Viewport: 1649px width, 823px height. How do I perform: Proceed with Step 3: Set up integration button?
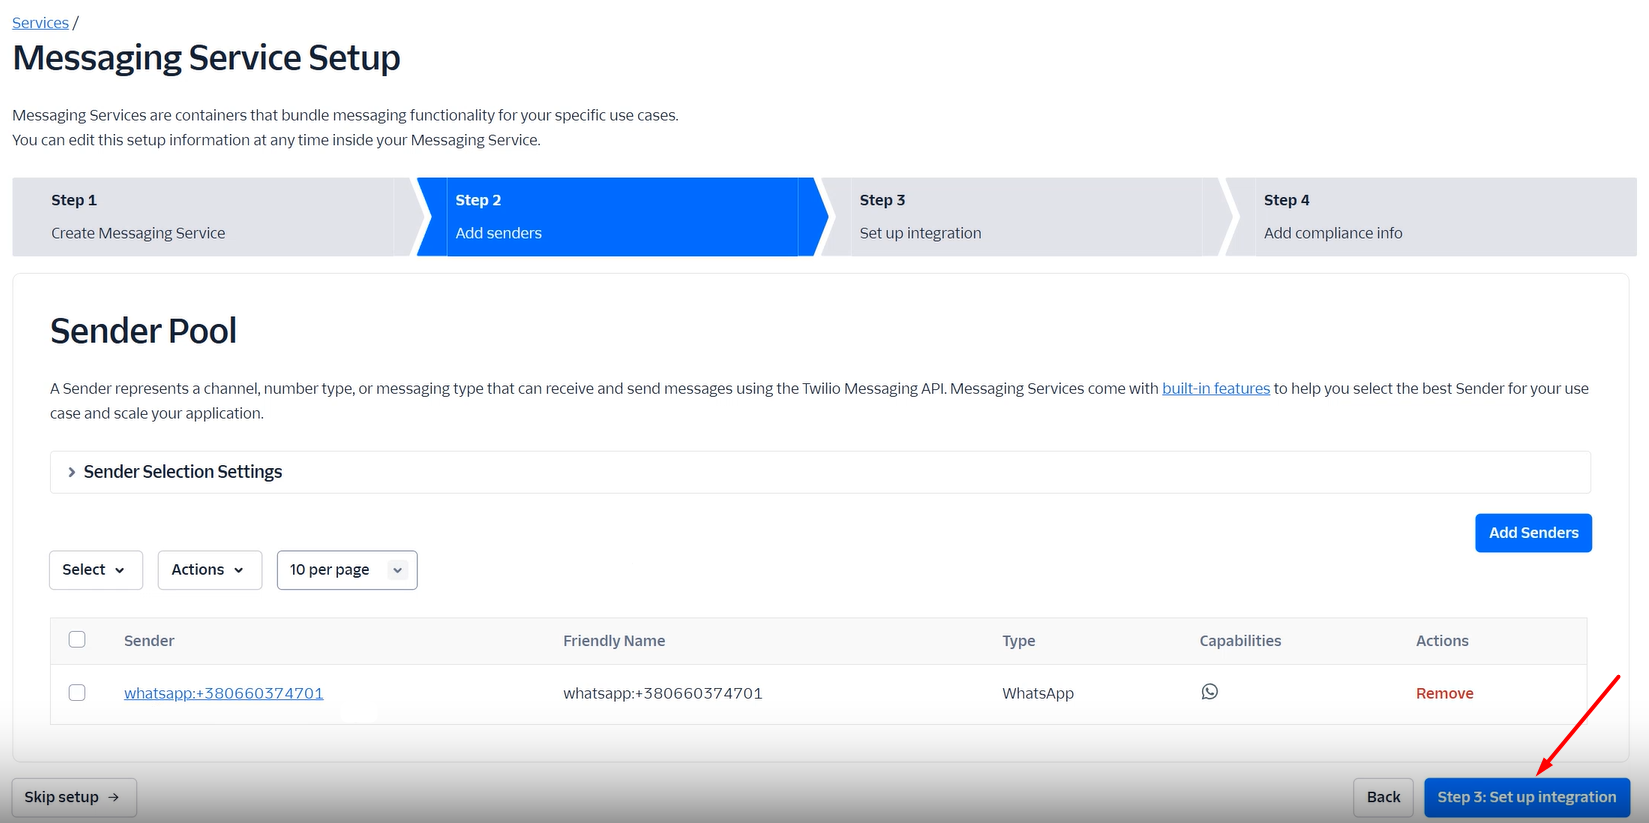[x=1527, y=797]
